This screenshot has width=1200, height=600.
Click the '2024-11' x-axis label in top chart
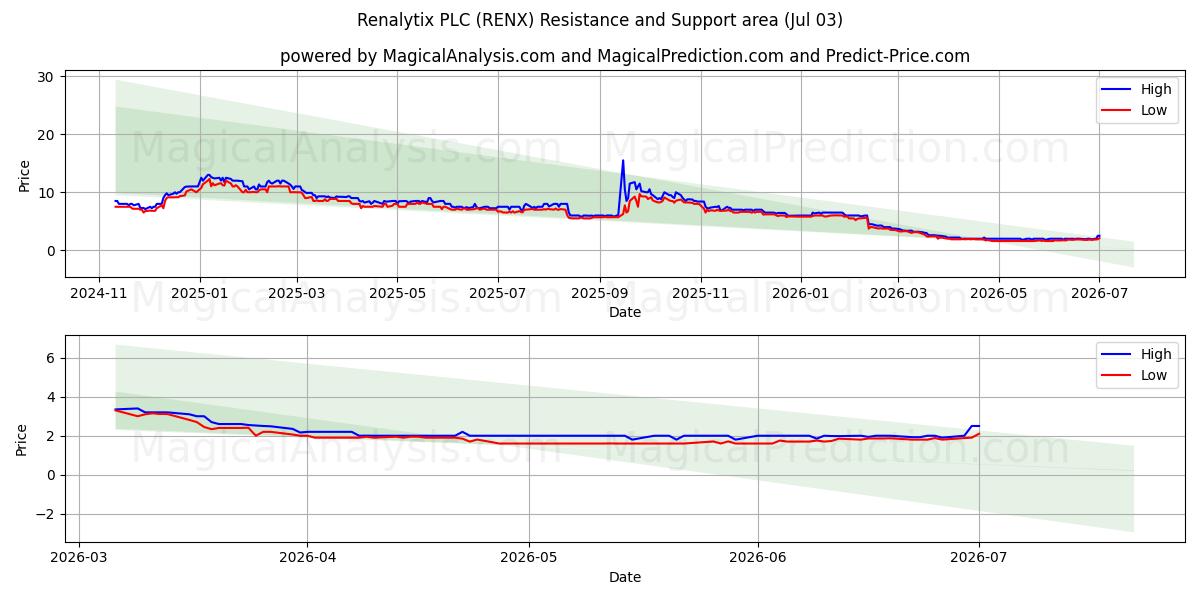click(99, 294)
